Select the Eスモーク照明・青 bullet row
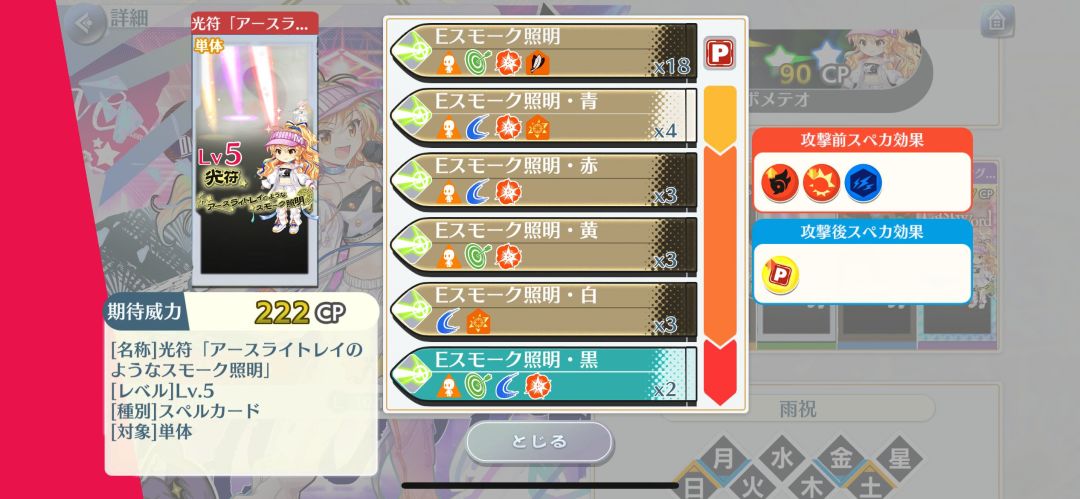The height and width of the screenshot is (499, 1080). tap(543, 116)
